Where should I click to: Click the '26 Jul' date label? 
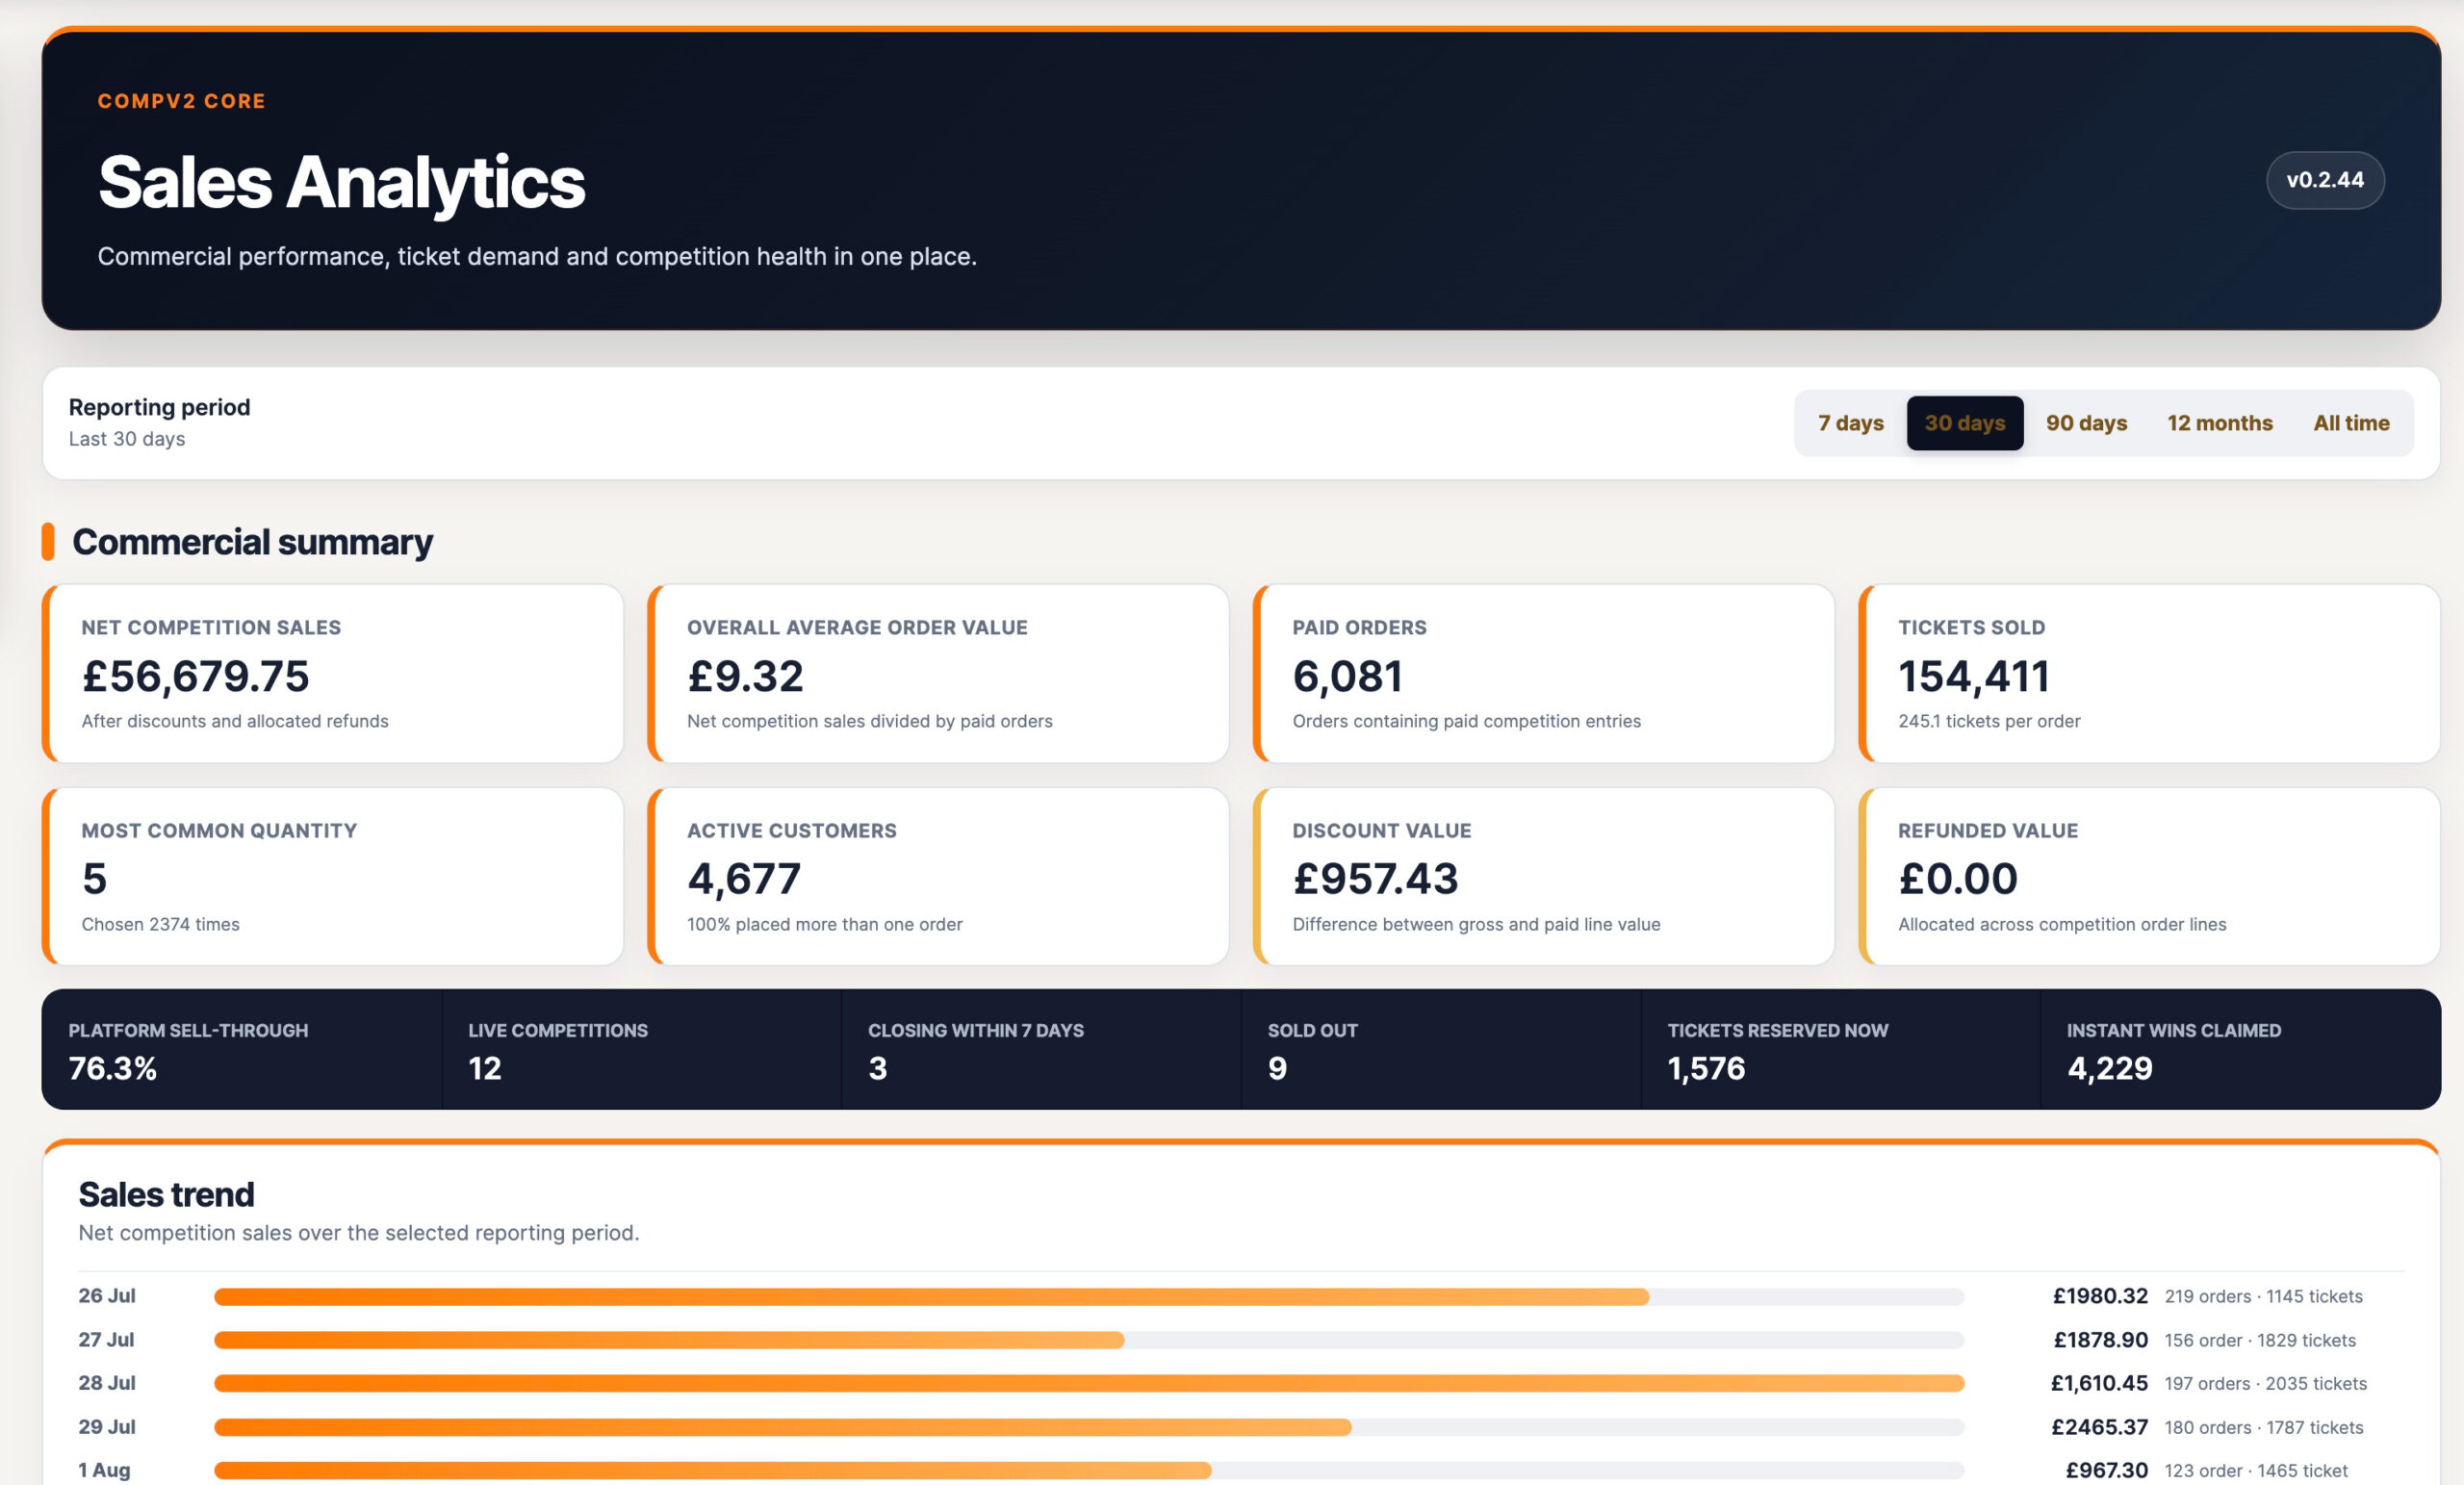tap(107, 1296)
